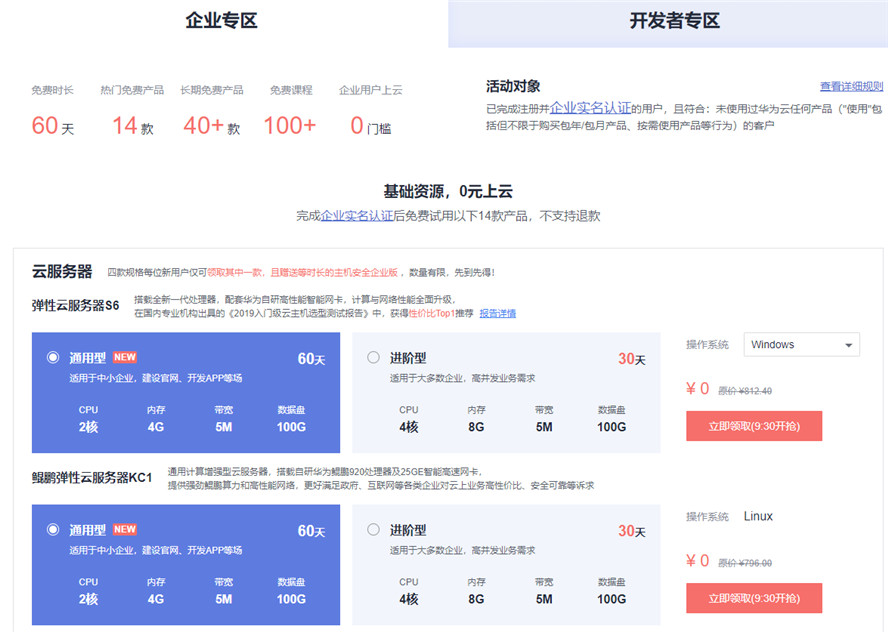Click the 查看详细规则 link
Screen dimensions: 888x632
click(x=849, y=85)
